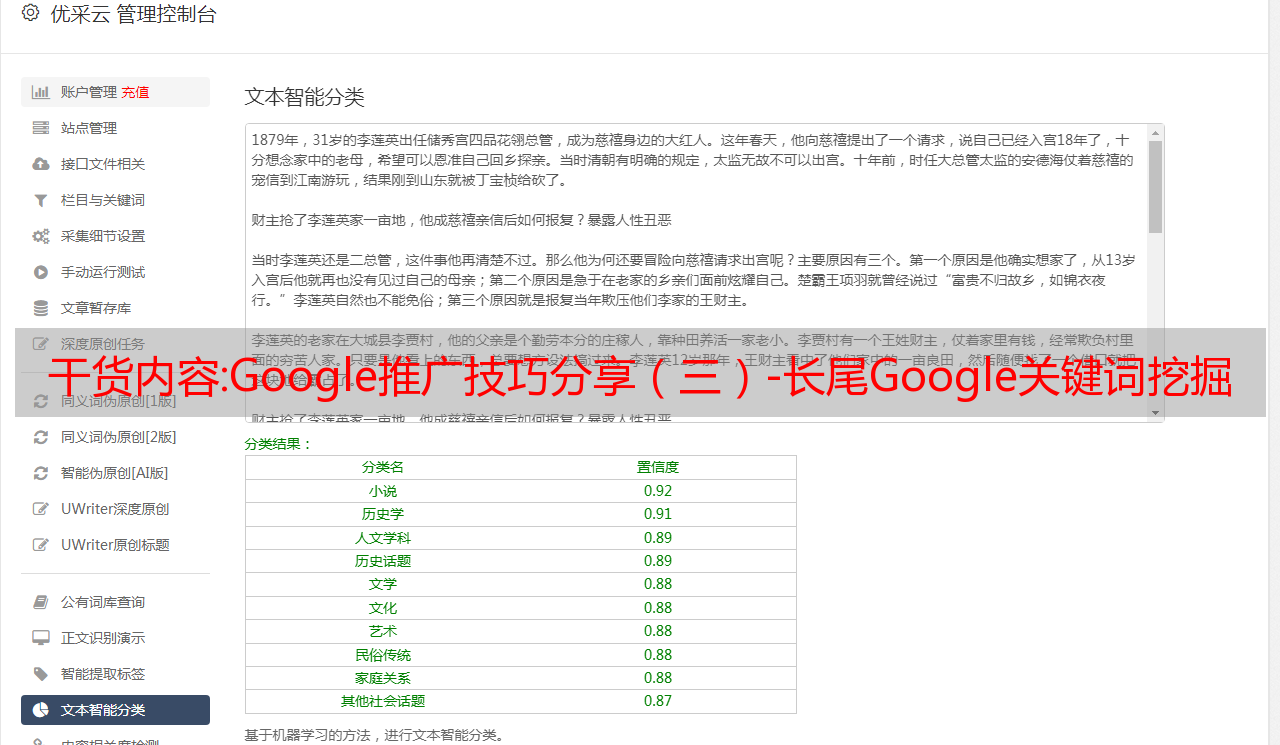Click the pie chart icon for 文本智能分类
The width and height of the screenshot is (1280, 745).
(x=41, y=710)
